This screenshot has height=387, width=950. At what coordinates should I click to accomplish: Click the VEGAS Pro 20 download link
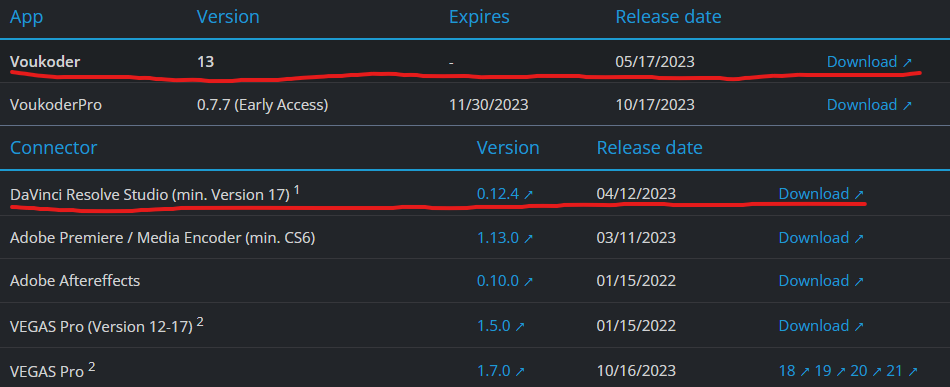pos(866,371)
